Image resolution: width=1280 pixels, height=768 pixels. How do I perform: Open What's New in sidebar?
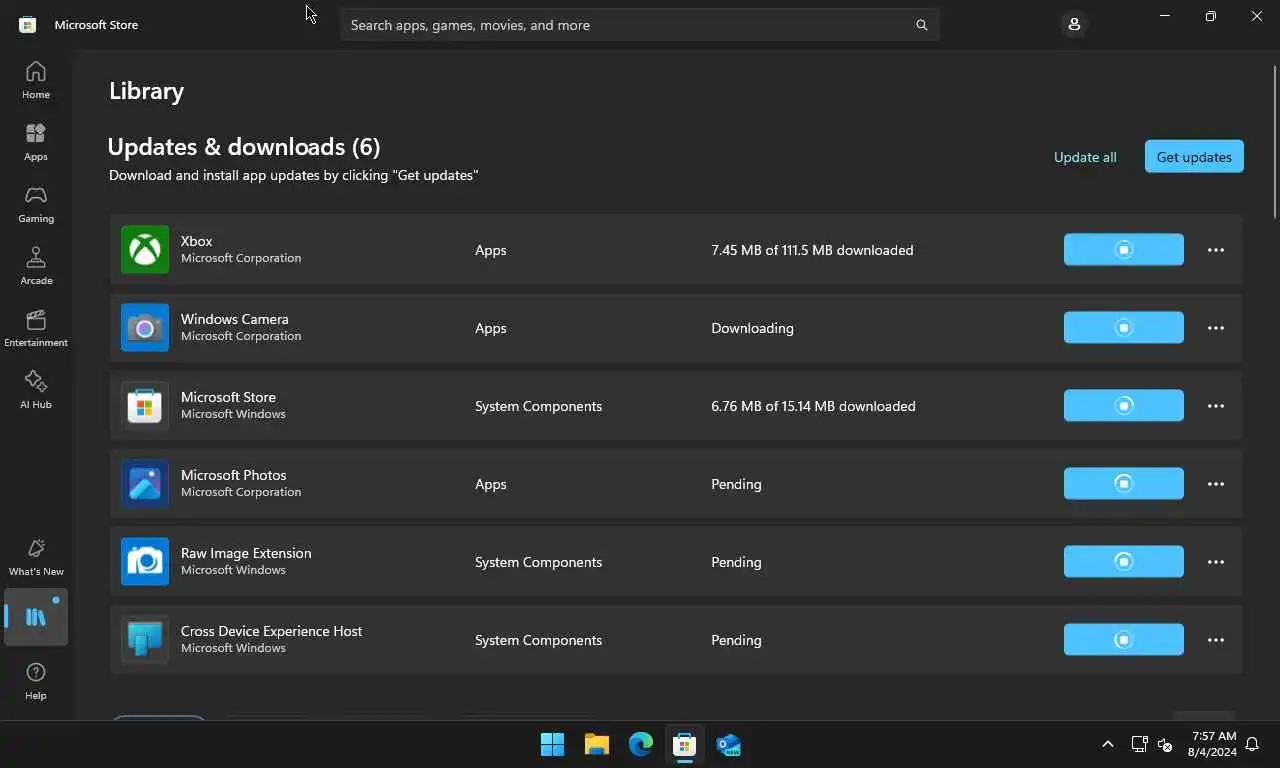[x=36, y=557]
